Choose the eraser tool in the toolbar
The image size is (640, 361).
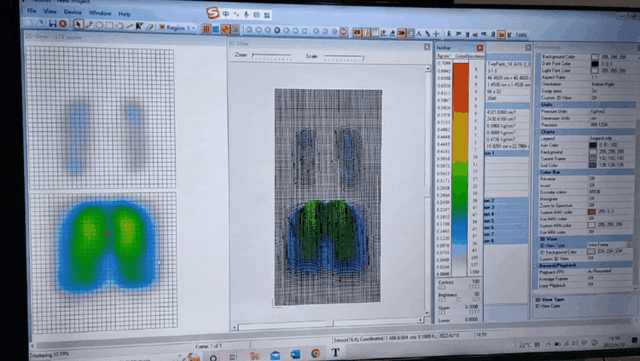pos(150,27)
